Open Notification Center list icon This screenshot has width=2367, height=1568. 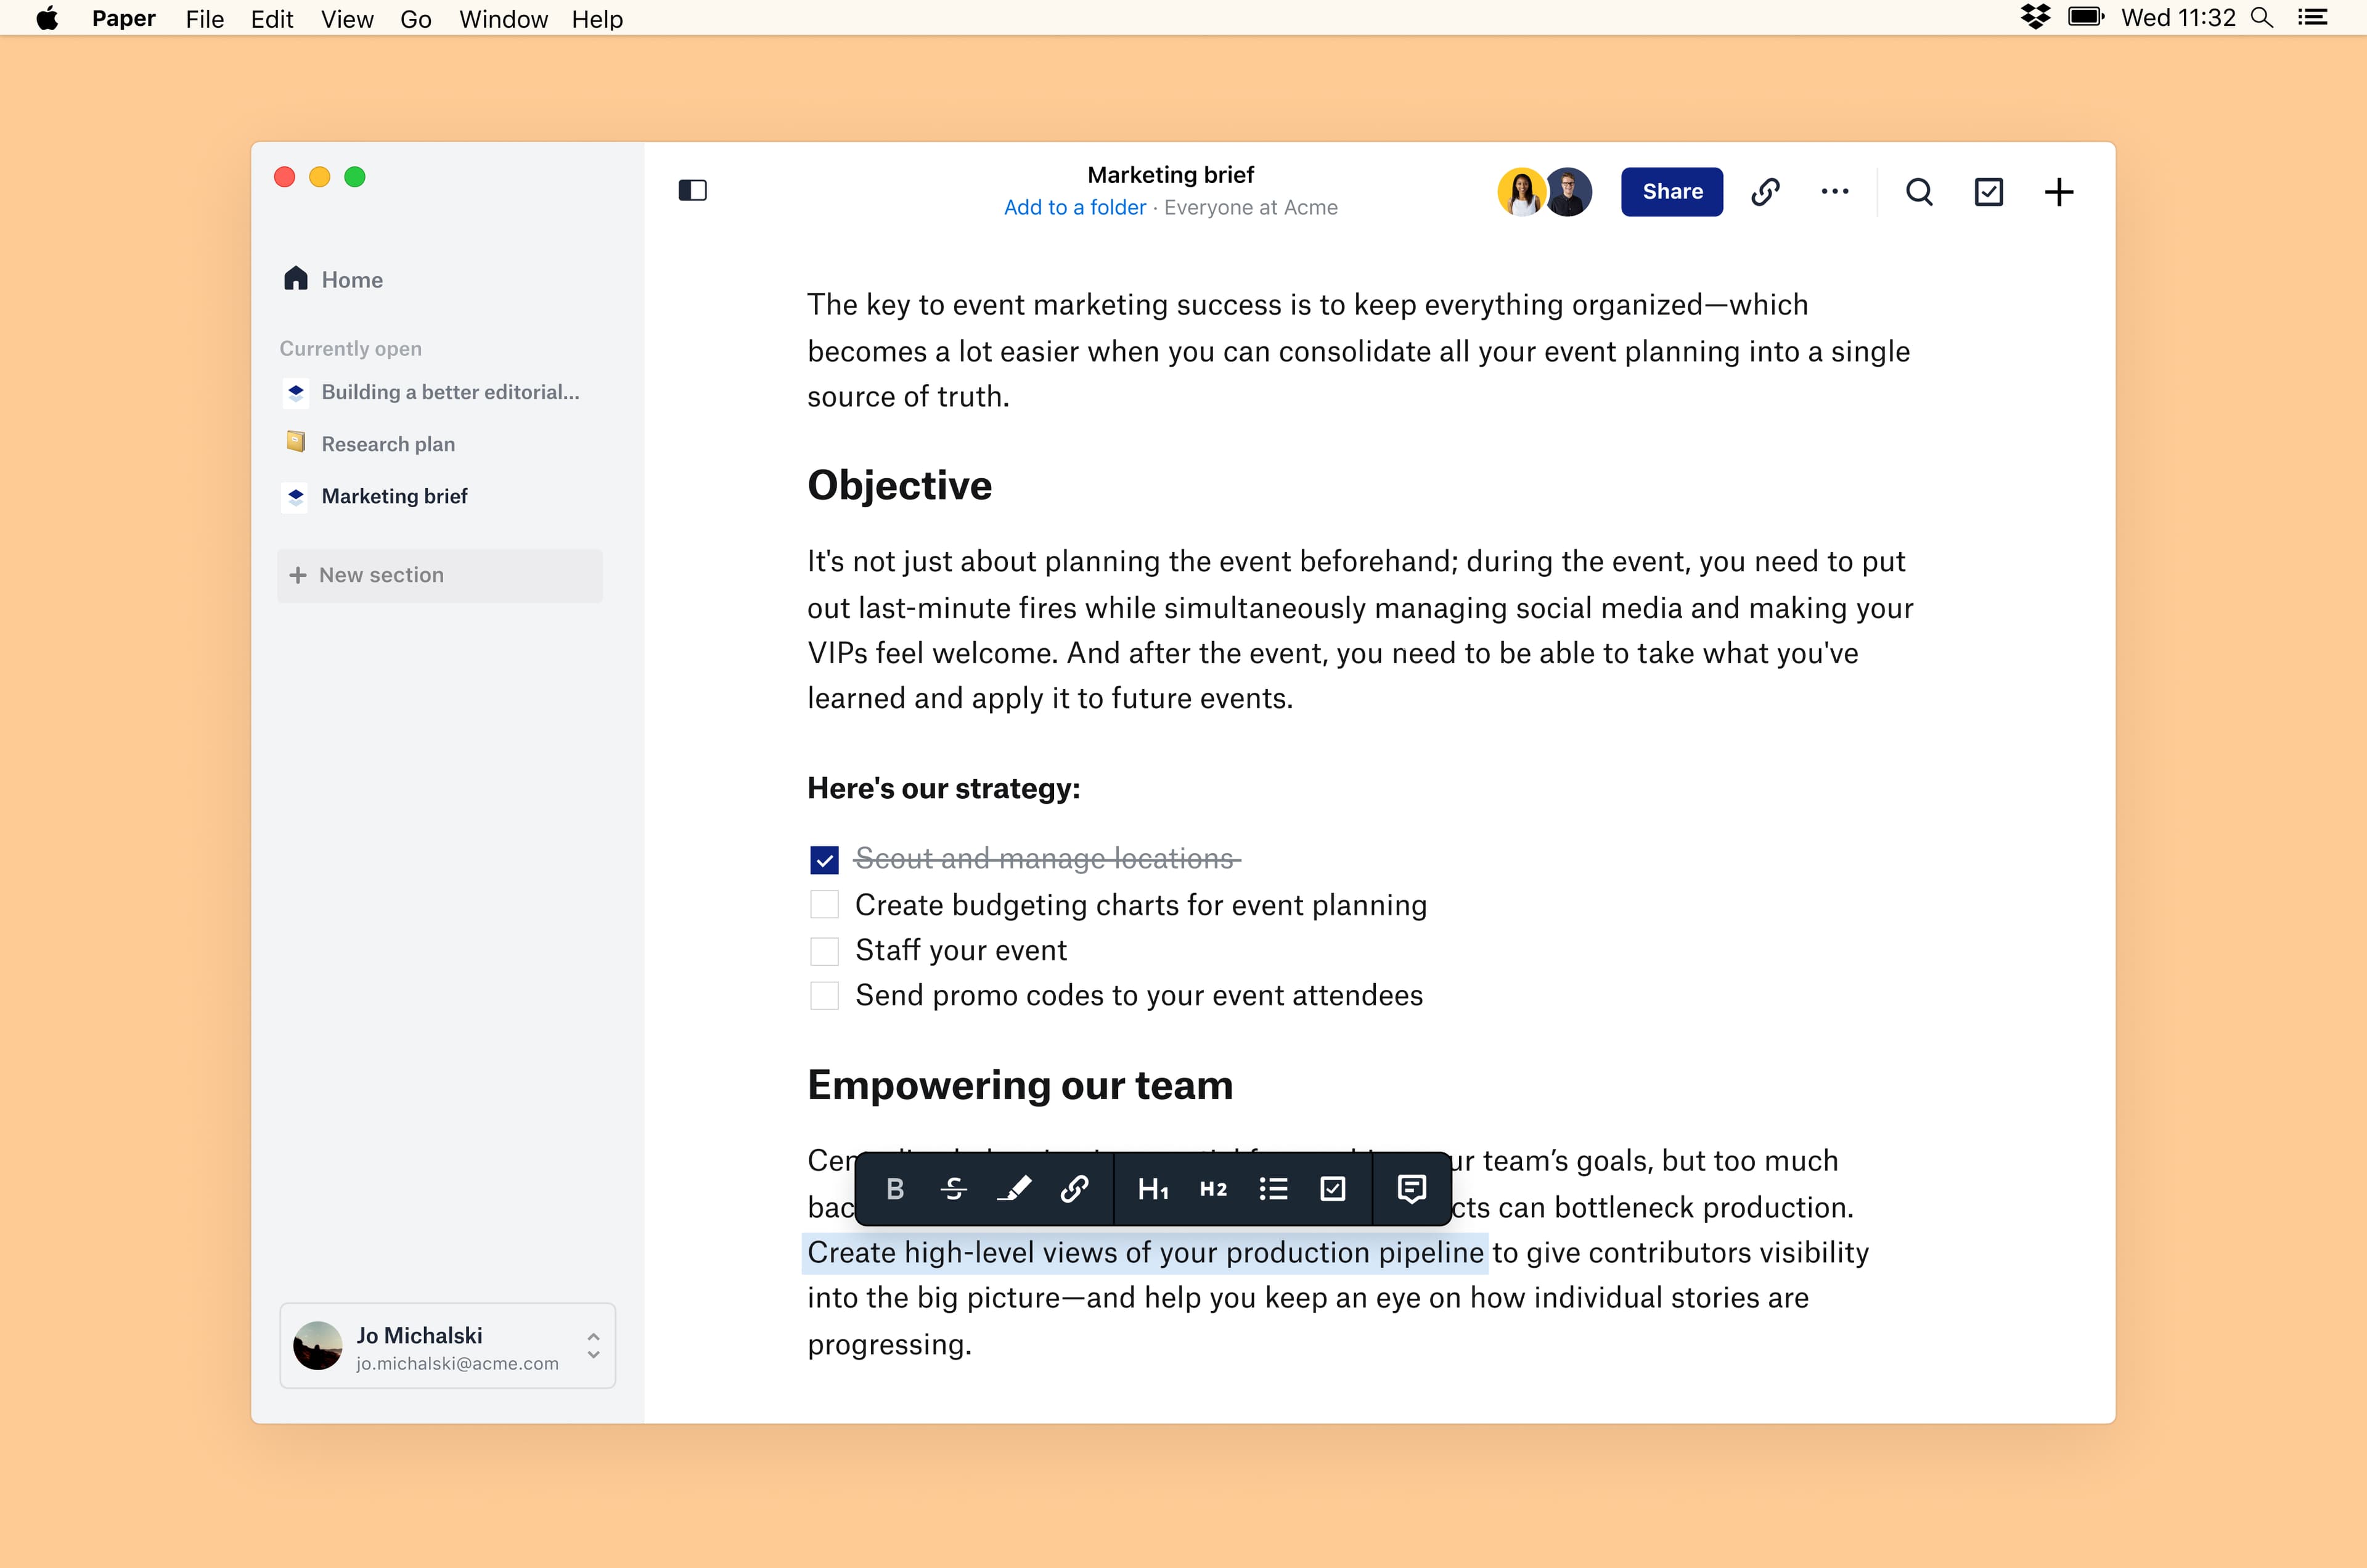[x=2313, y=17]
